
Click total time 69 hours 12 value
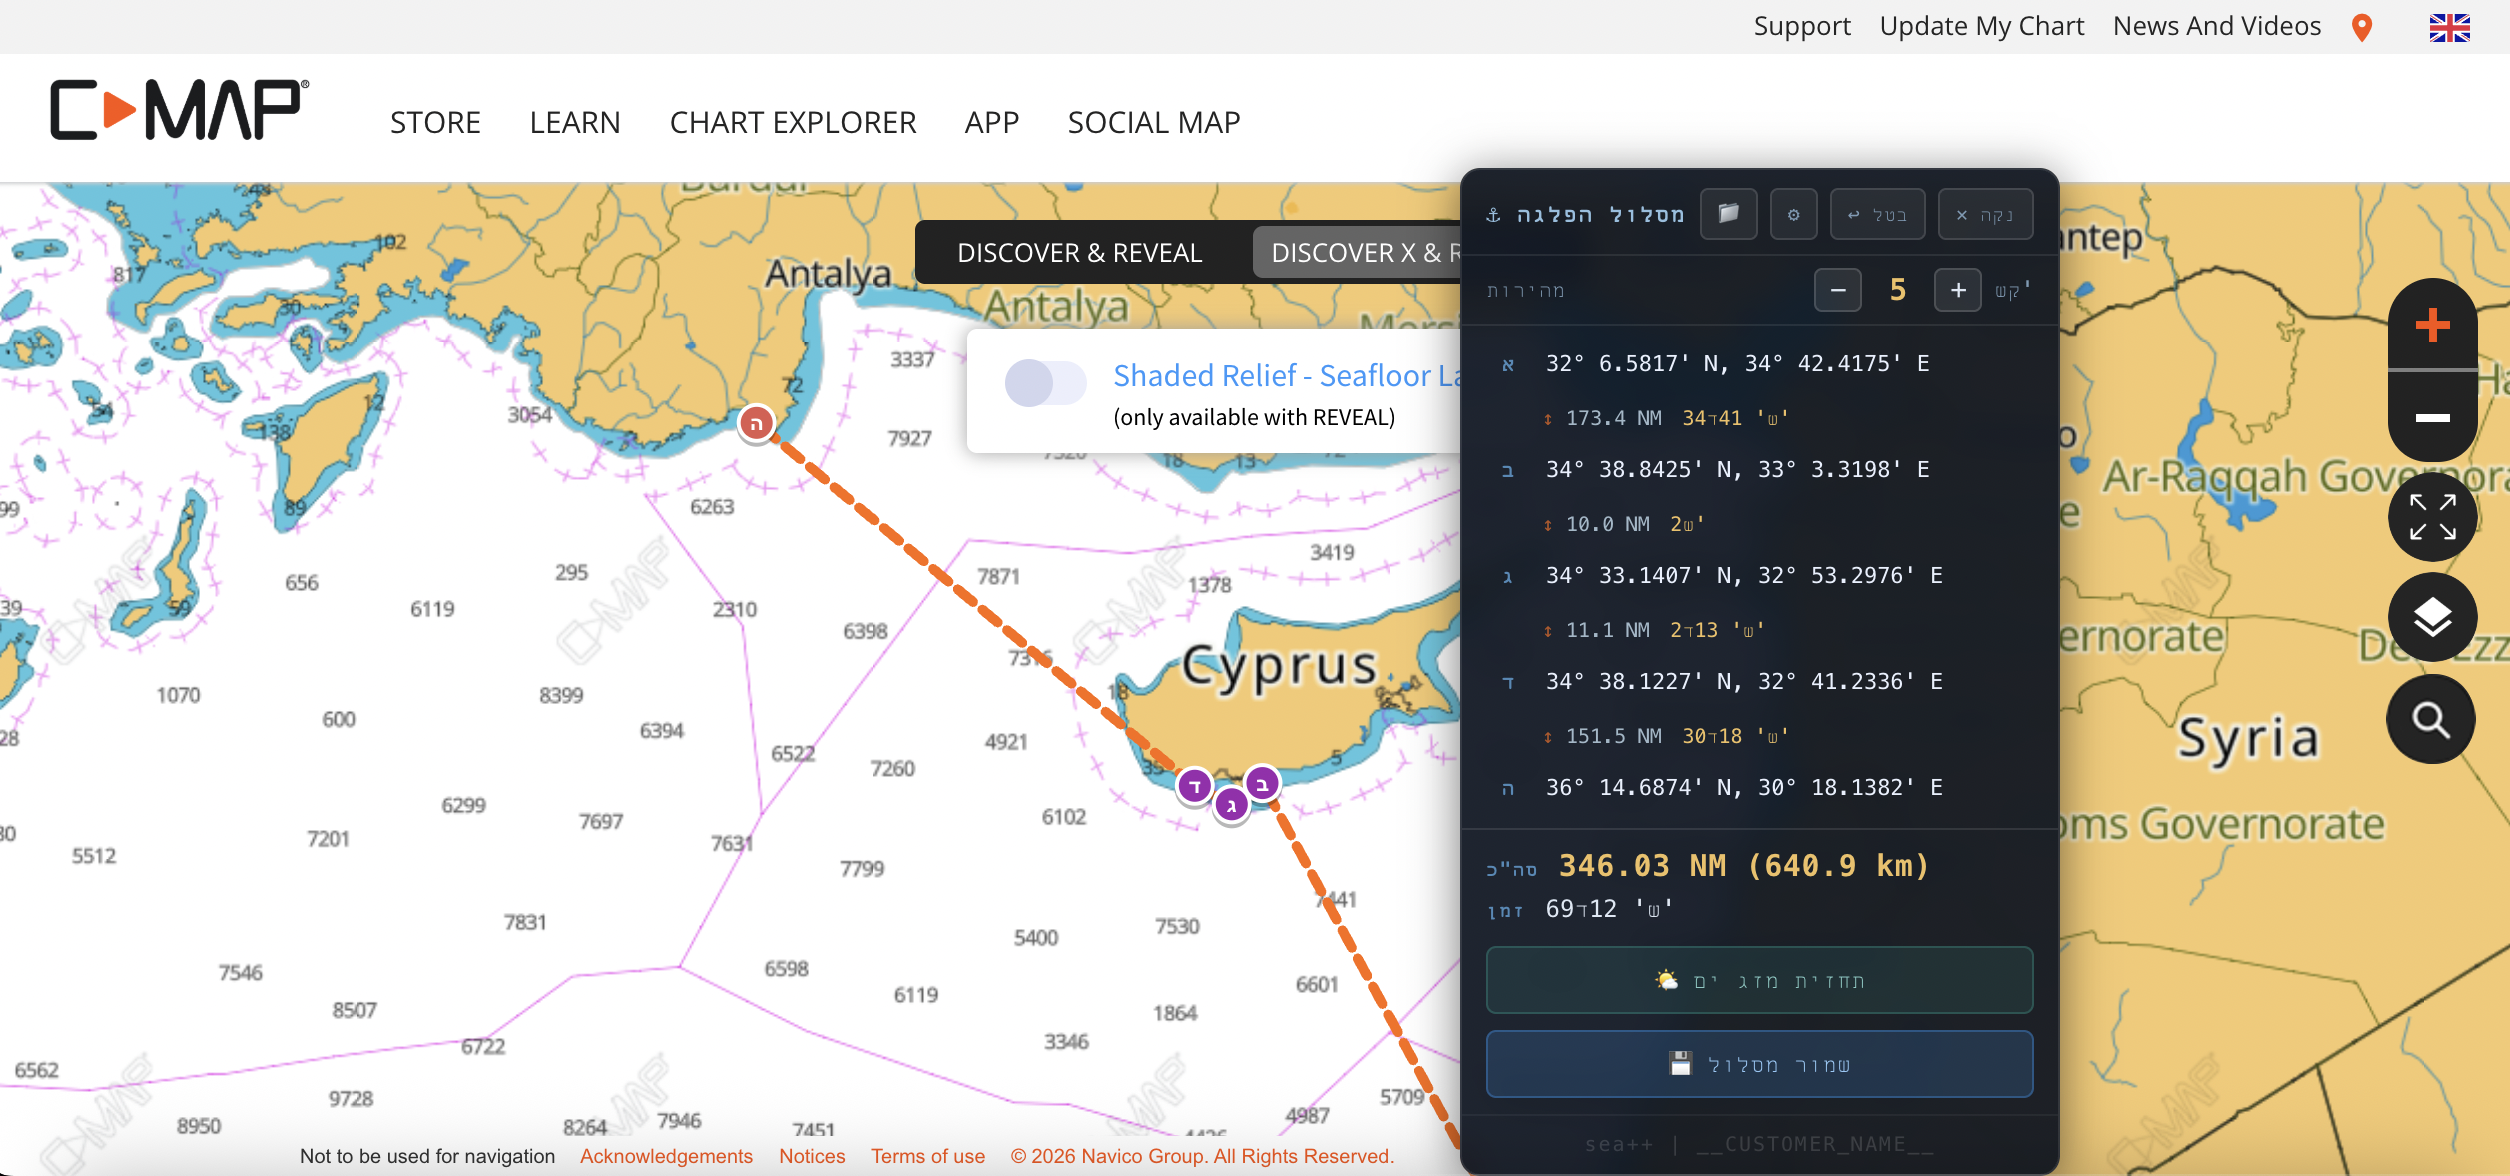point(1610,909)
